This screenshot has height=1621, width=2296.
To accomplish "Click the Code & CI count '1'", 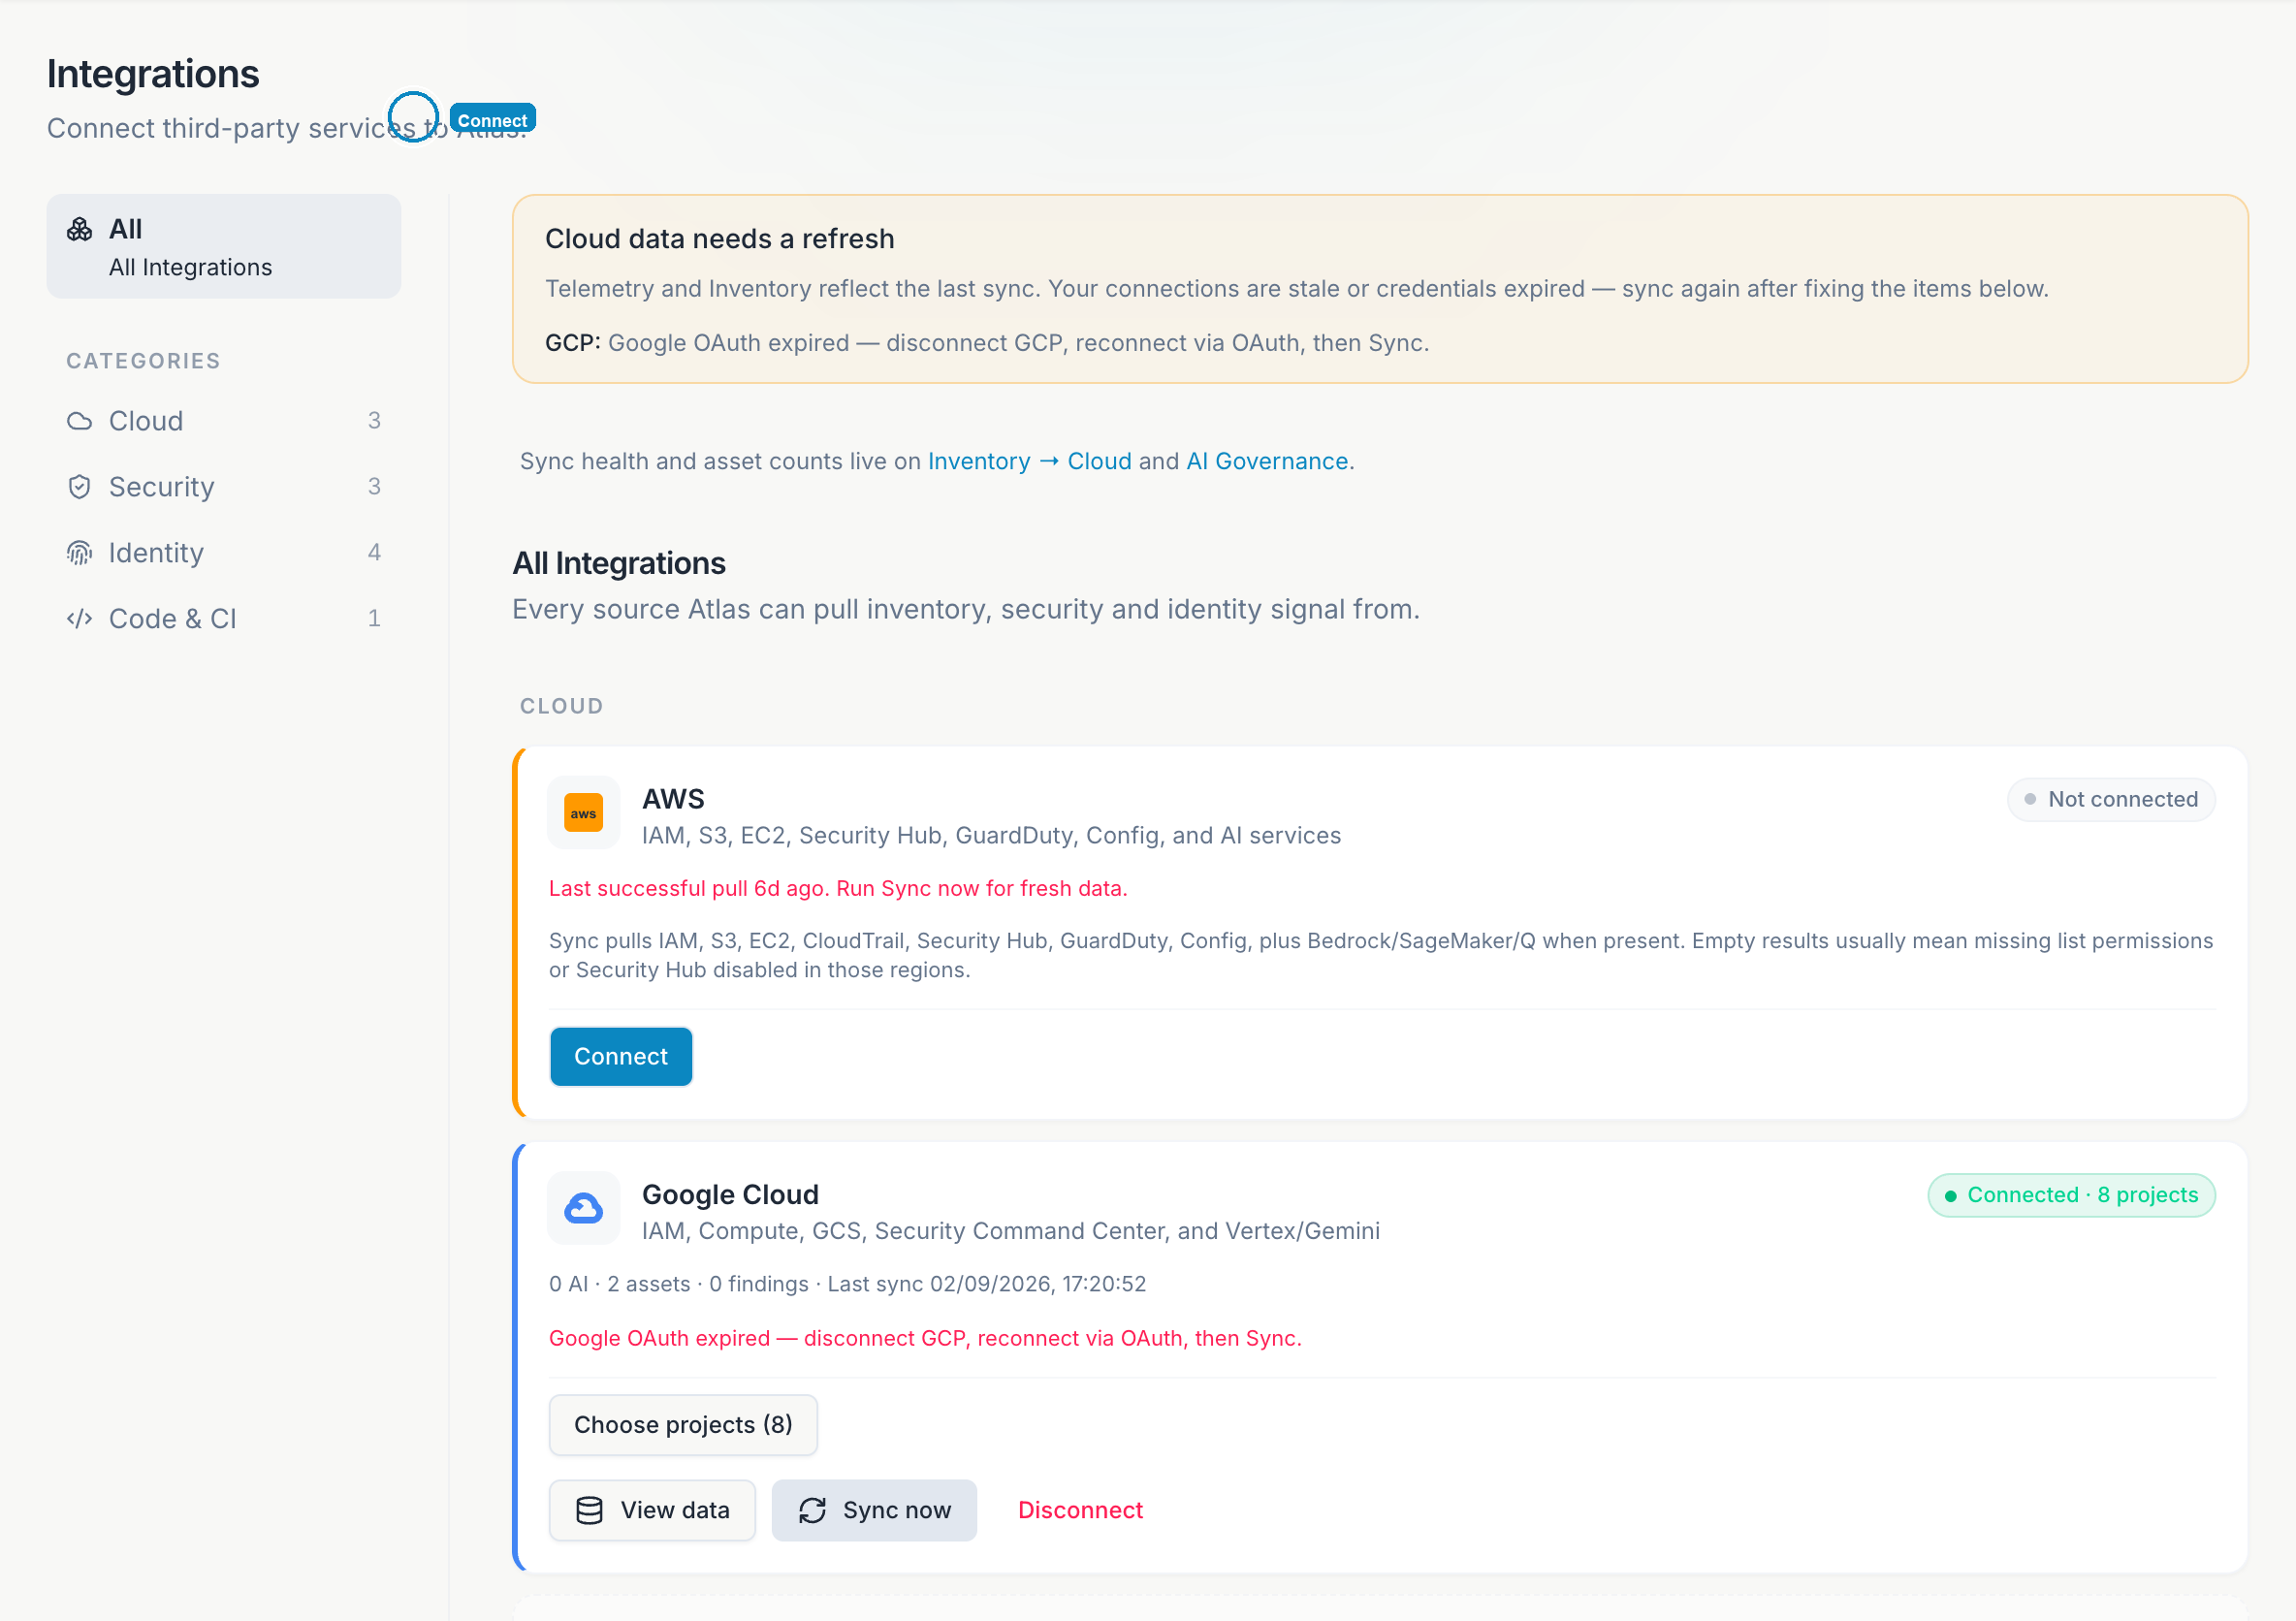I will point(374,619).
